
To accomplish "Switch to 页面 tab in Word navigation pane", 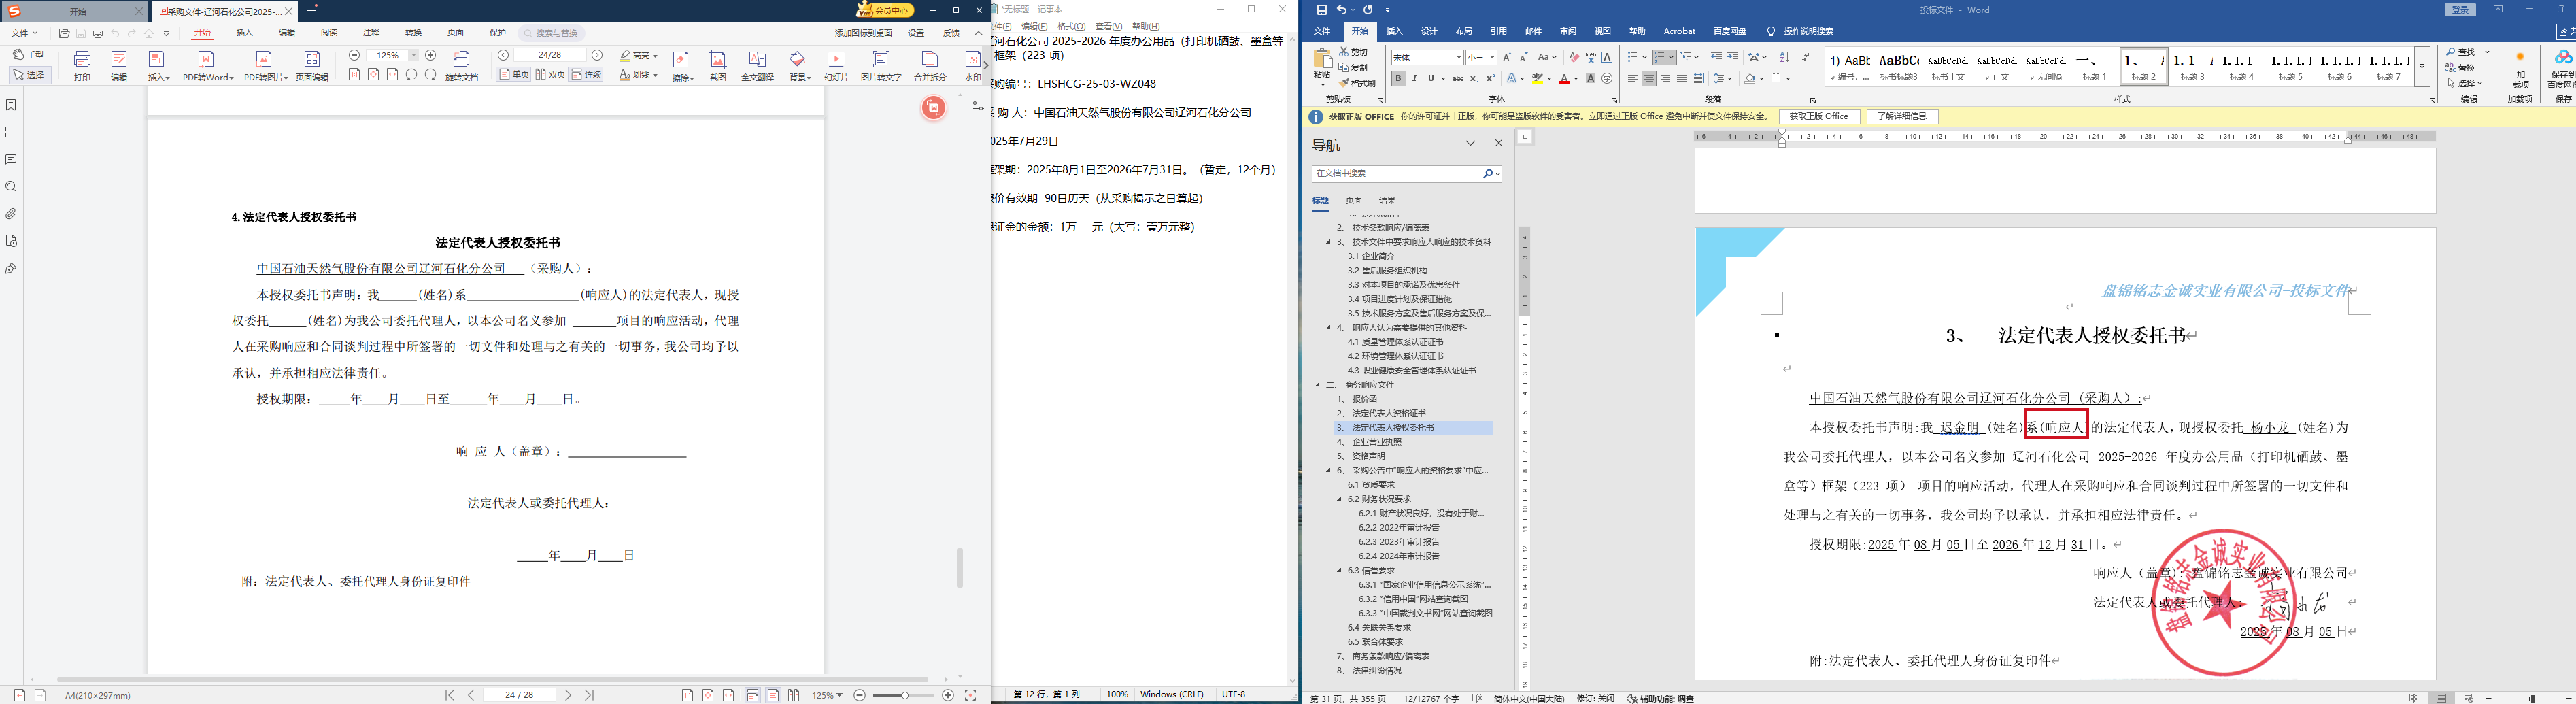I will (x=1354, y=201).
